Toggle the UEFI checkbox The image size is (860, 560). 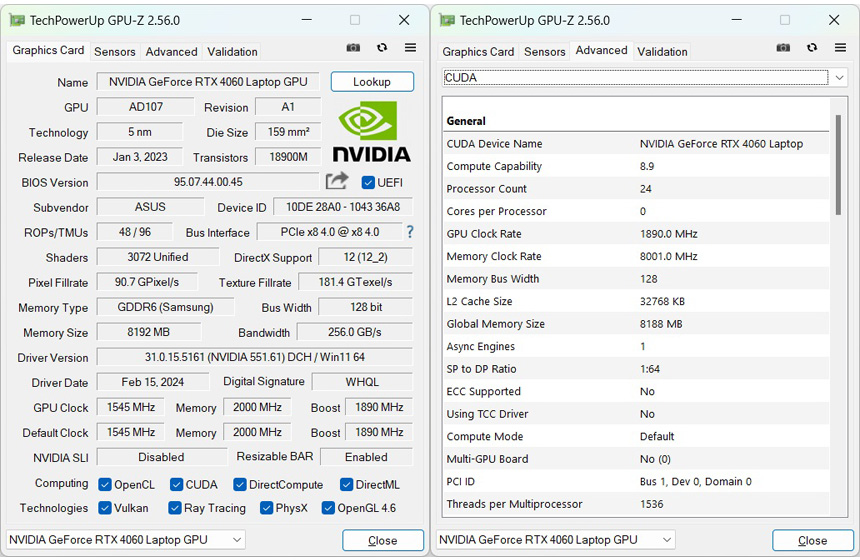click(368, 182)
